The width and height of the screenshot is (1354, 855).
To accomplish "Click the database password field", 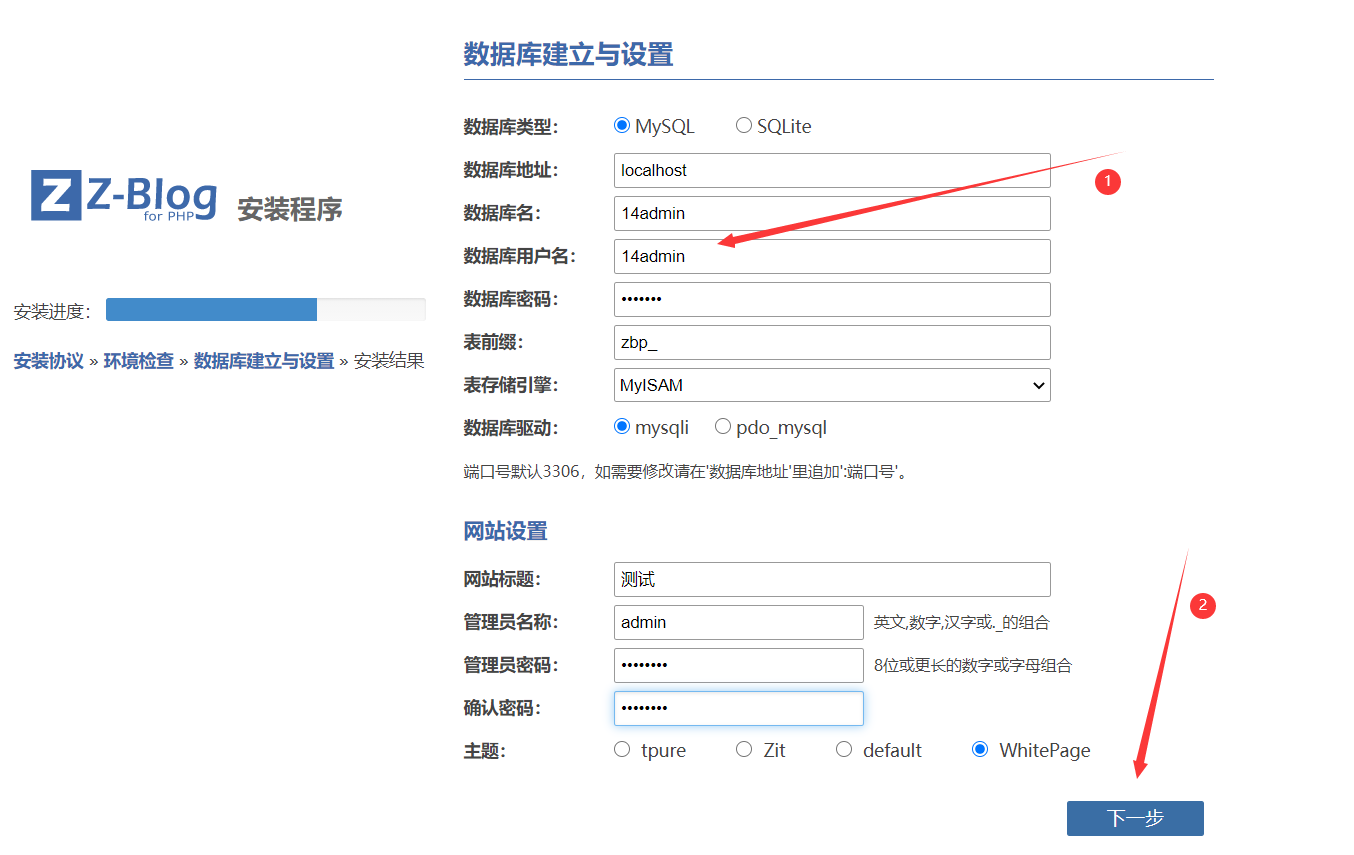I will pos(832,299).
